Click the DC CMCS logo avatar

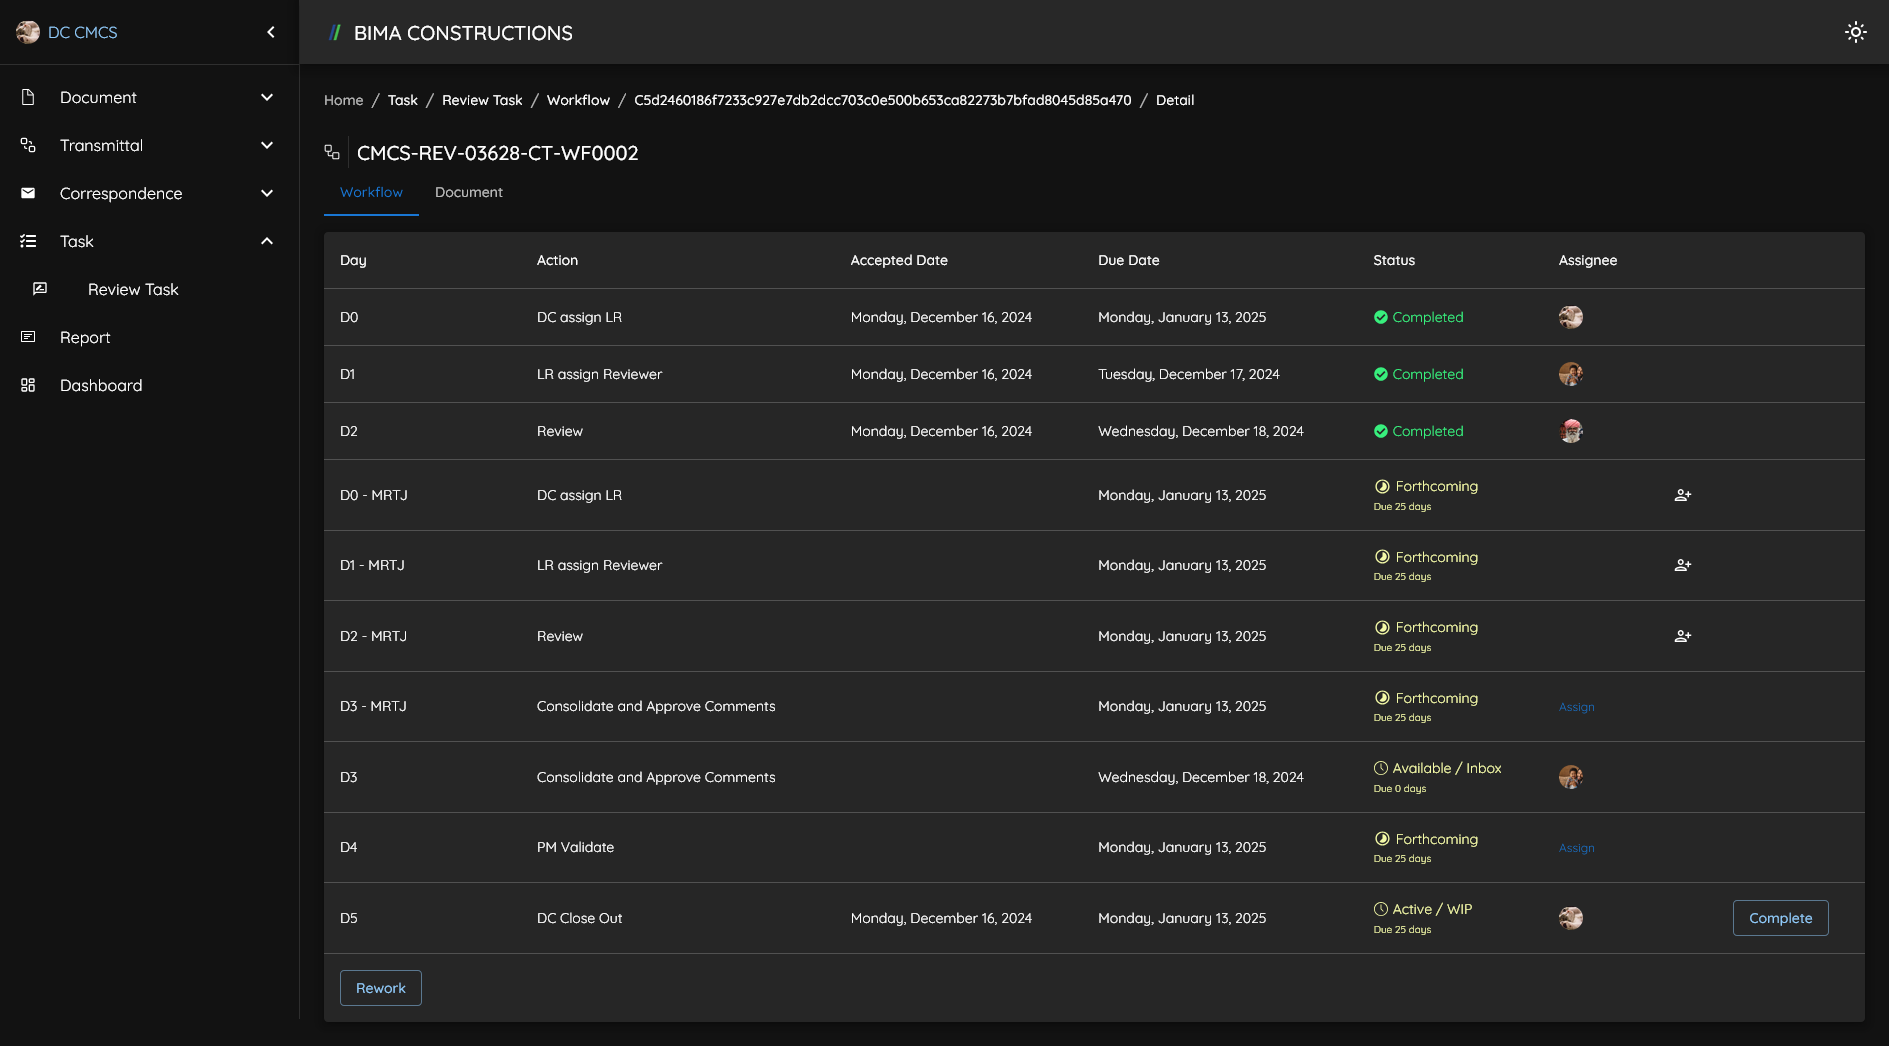click(x=28, y=32)
